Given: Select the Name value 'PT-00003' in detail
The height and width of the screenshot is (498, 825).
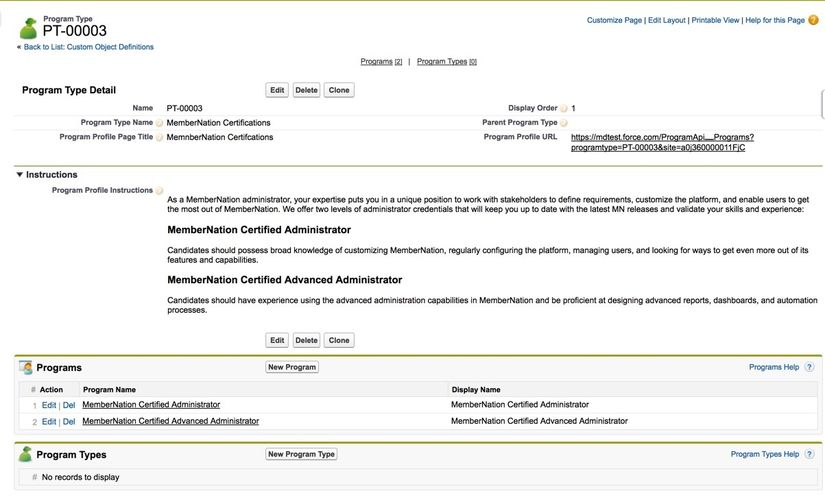Looking at the screenshot, I should (x=184, y=108).
